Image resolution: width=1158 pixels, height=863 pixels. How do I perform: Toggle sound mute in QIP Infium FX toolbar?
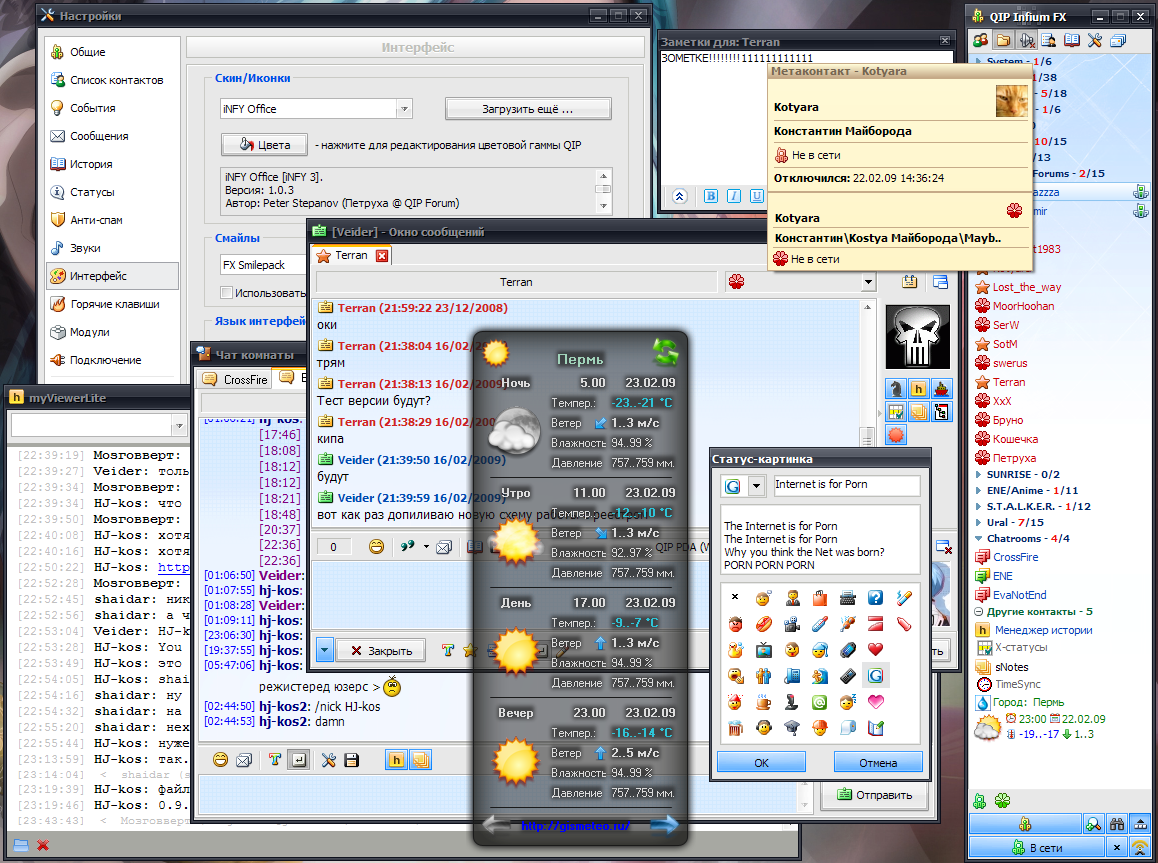point(1026,40)
